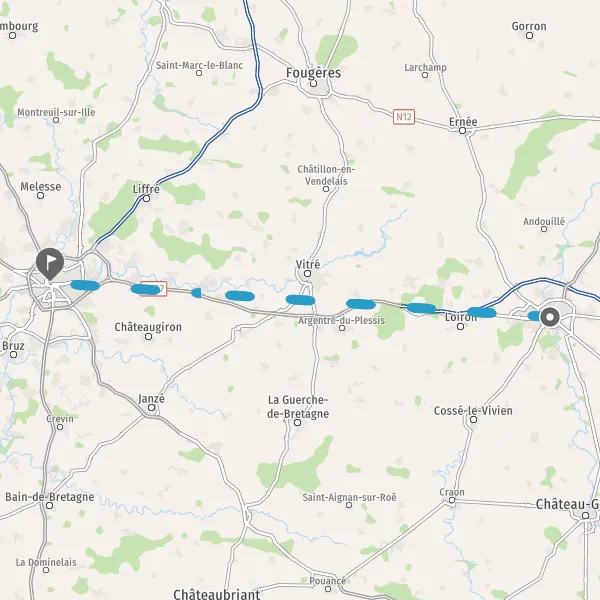600x600 pixels.
Task: Click the Loiron town marker
Action: [x=461, y=326]
